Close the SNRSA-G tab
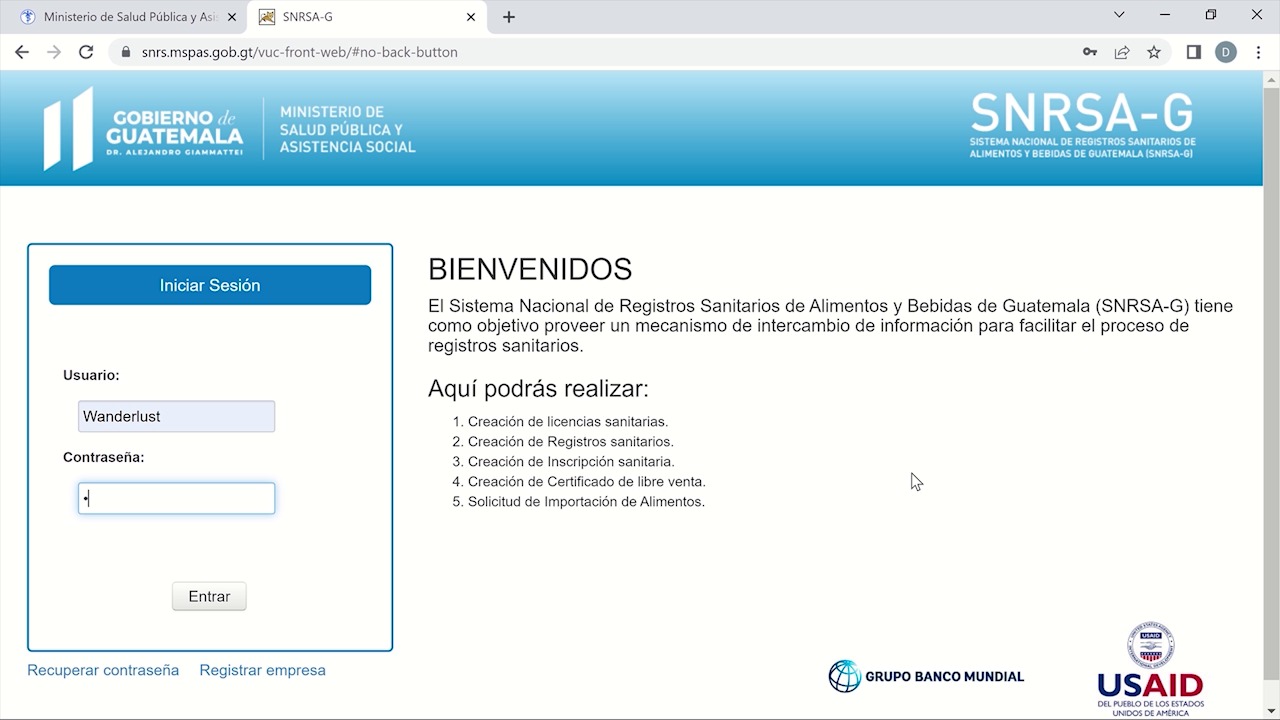 [471, 17]
